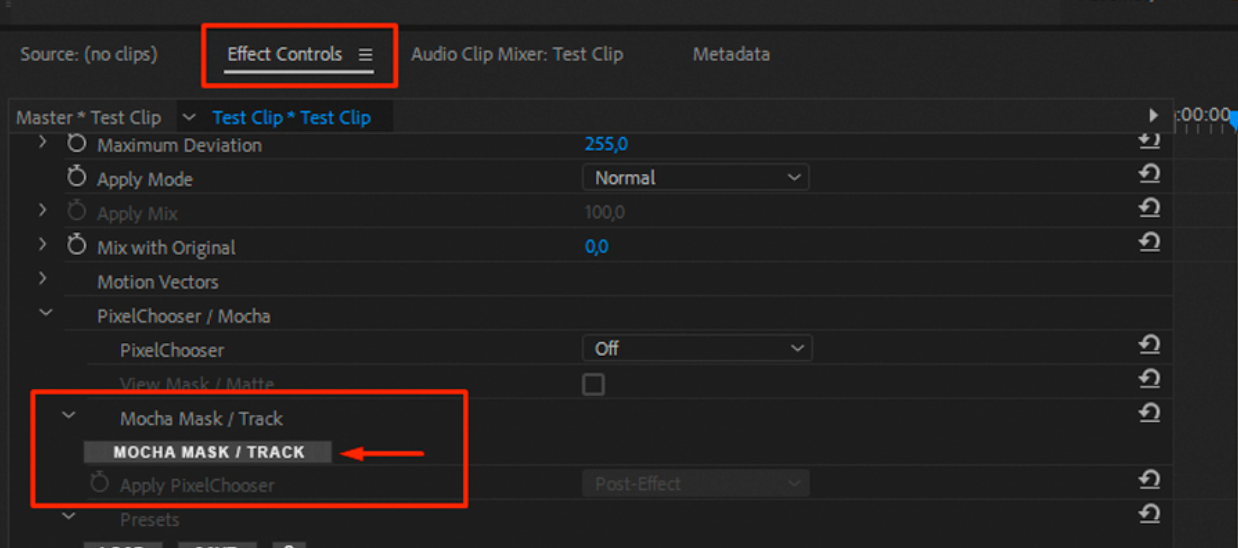Click the MOCHA MASK / TRACK button
1238x548 pixels.
click(208, 452)
